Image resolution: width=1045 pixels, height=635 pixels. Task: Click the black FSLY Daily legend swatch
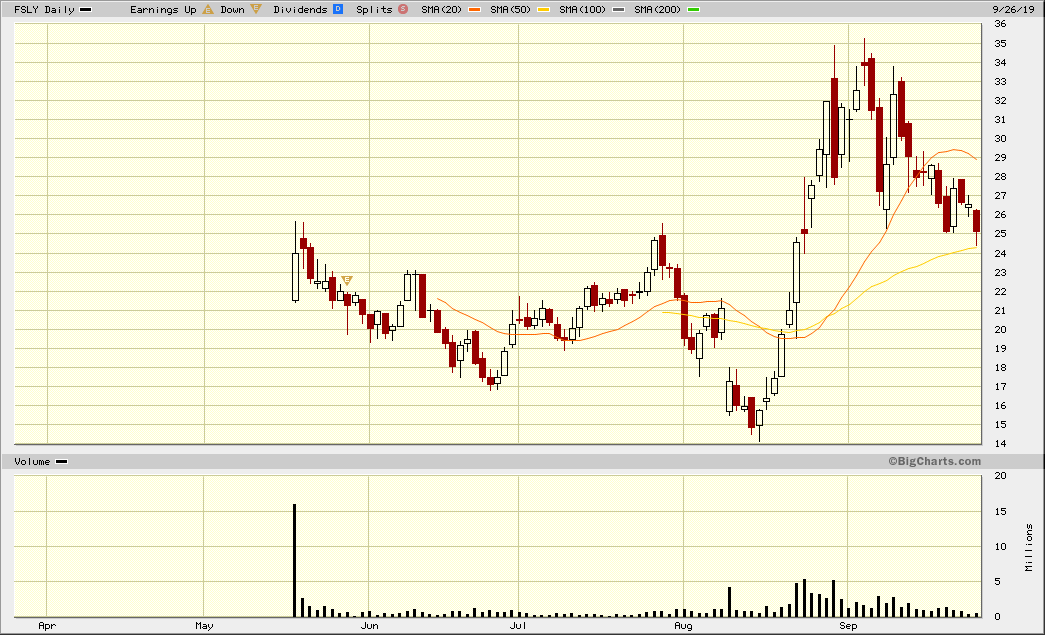tap(85, 10)
